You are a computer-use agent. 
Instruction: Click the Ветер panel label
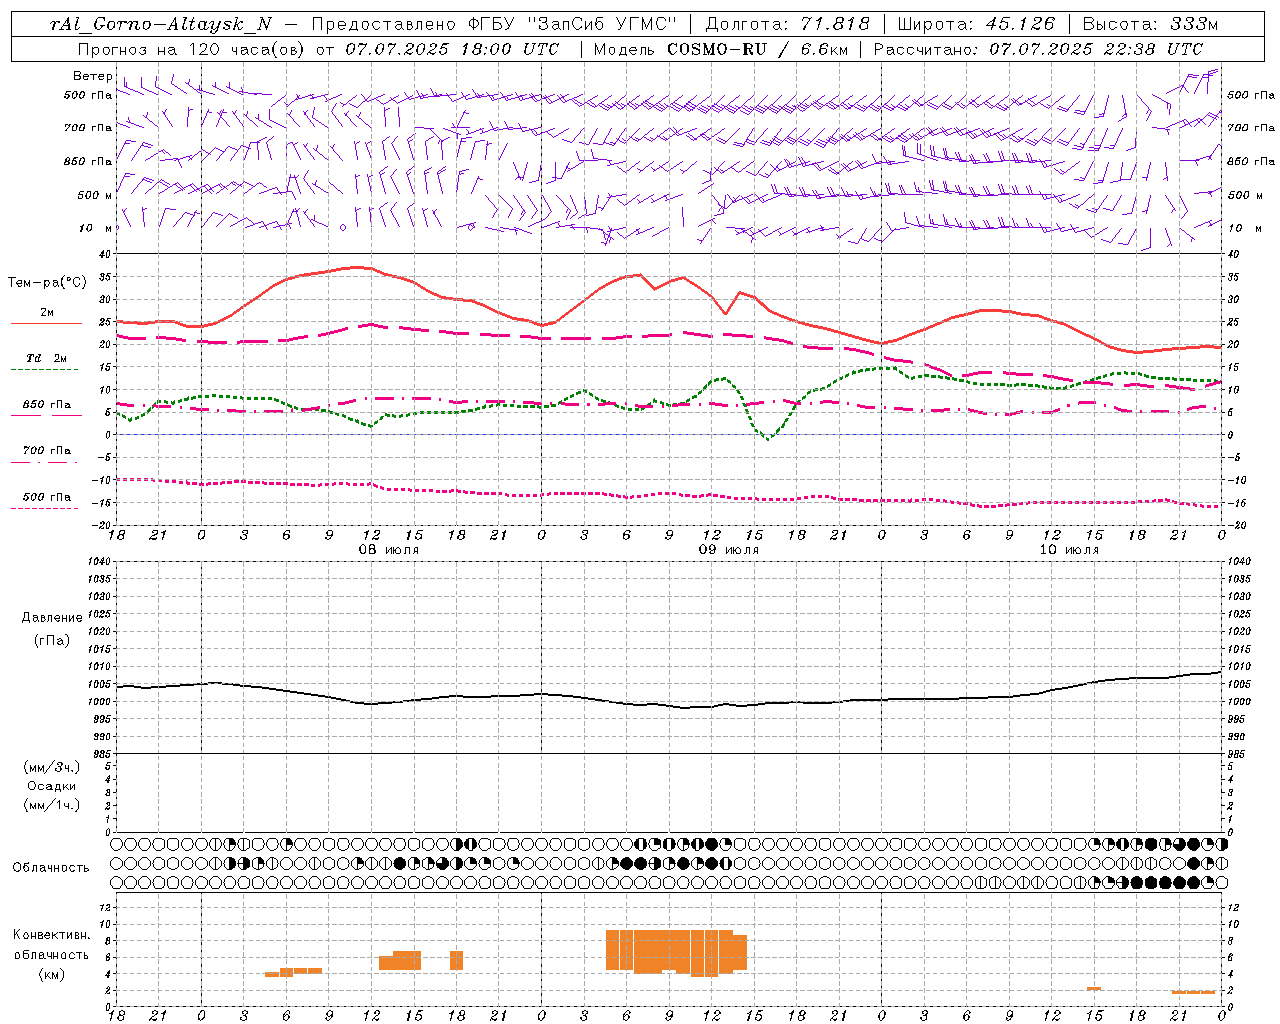(x=92, y=76)
